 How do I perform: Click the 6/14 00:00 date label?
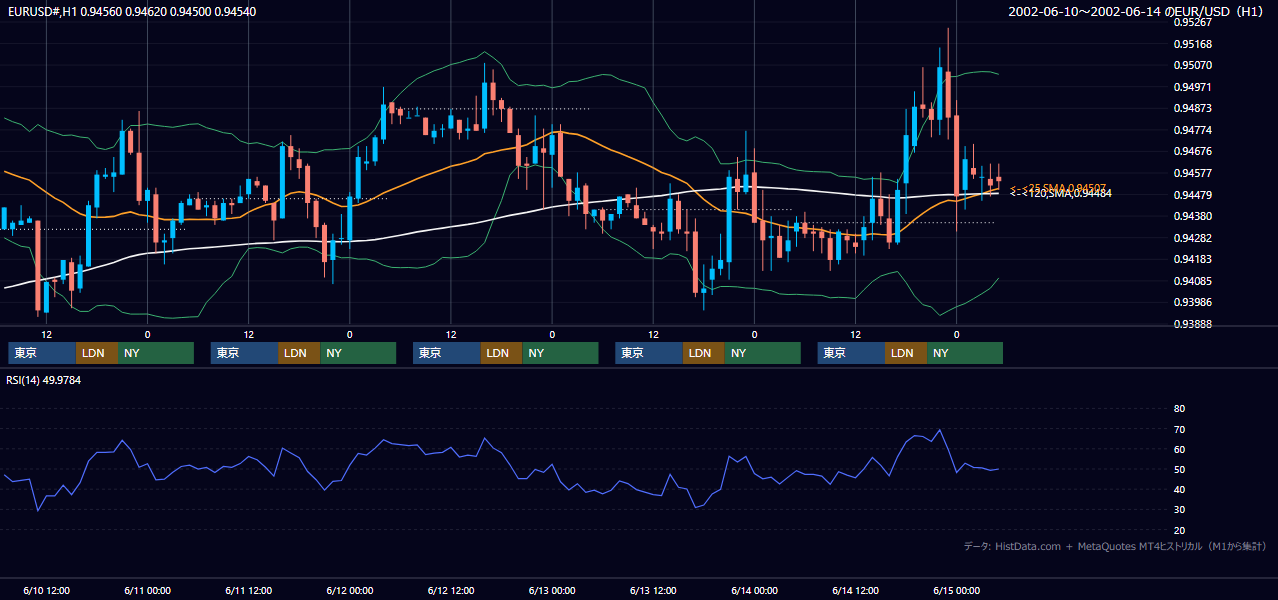click(x=754, y=590)
